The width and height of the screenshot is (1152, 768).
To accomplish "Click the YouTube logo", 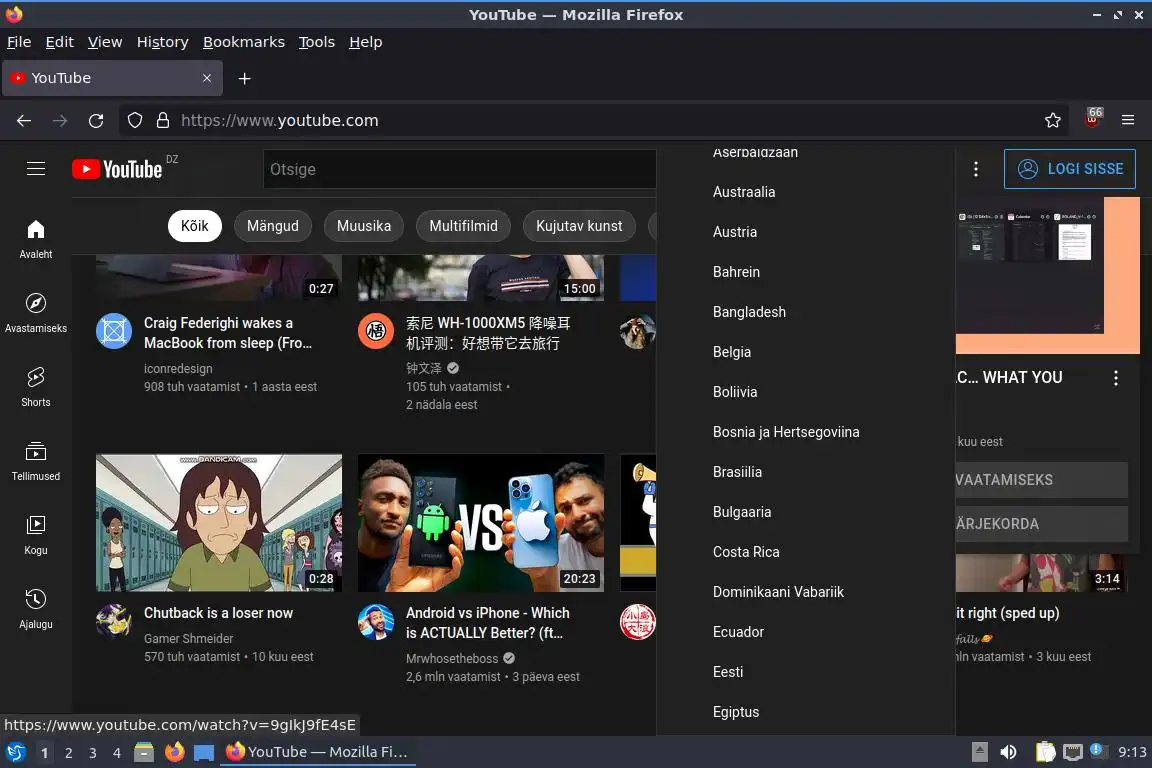I will coord(117,170).
